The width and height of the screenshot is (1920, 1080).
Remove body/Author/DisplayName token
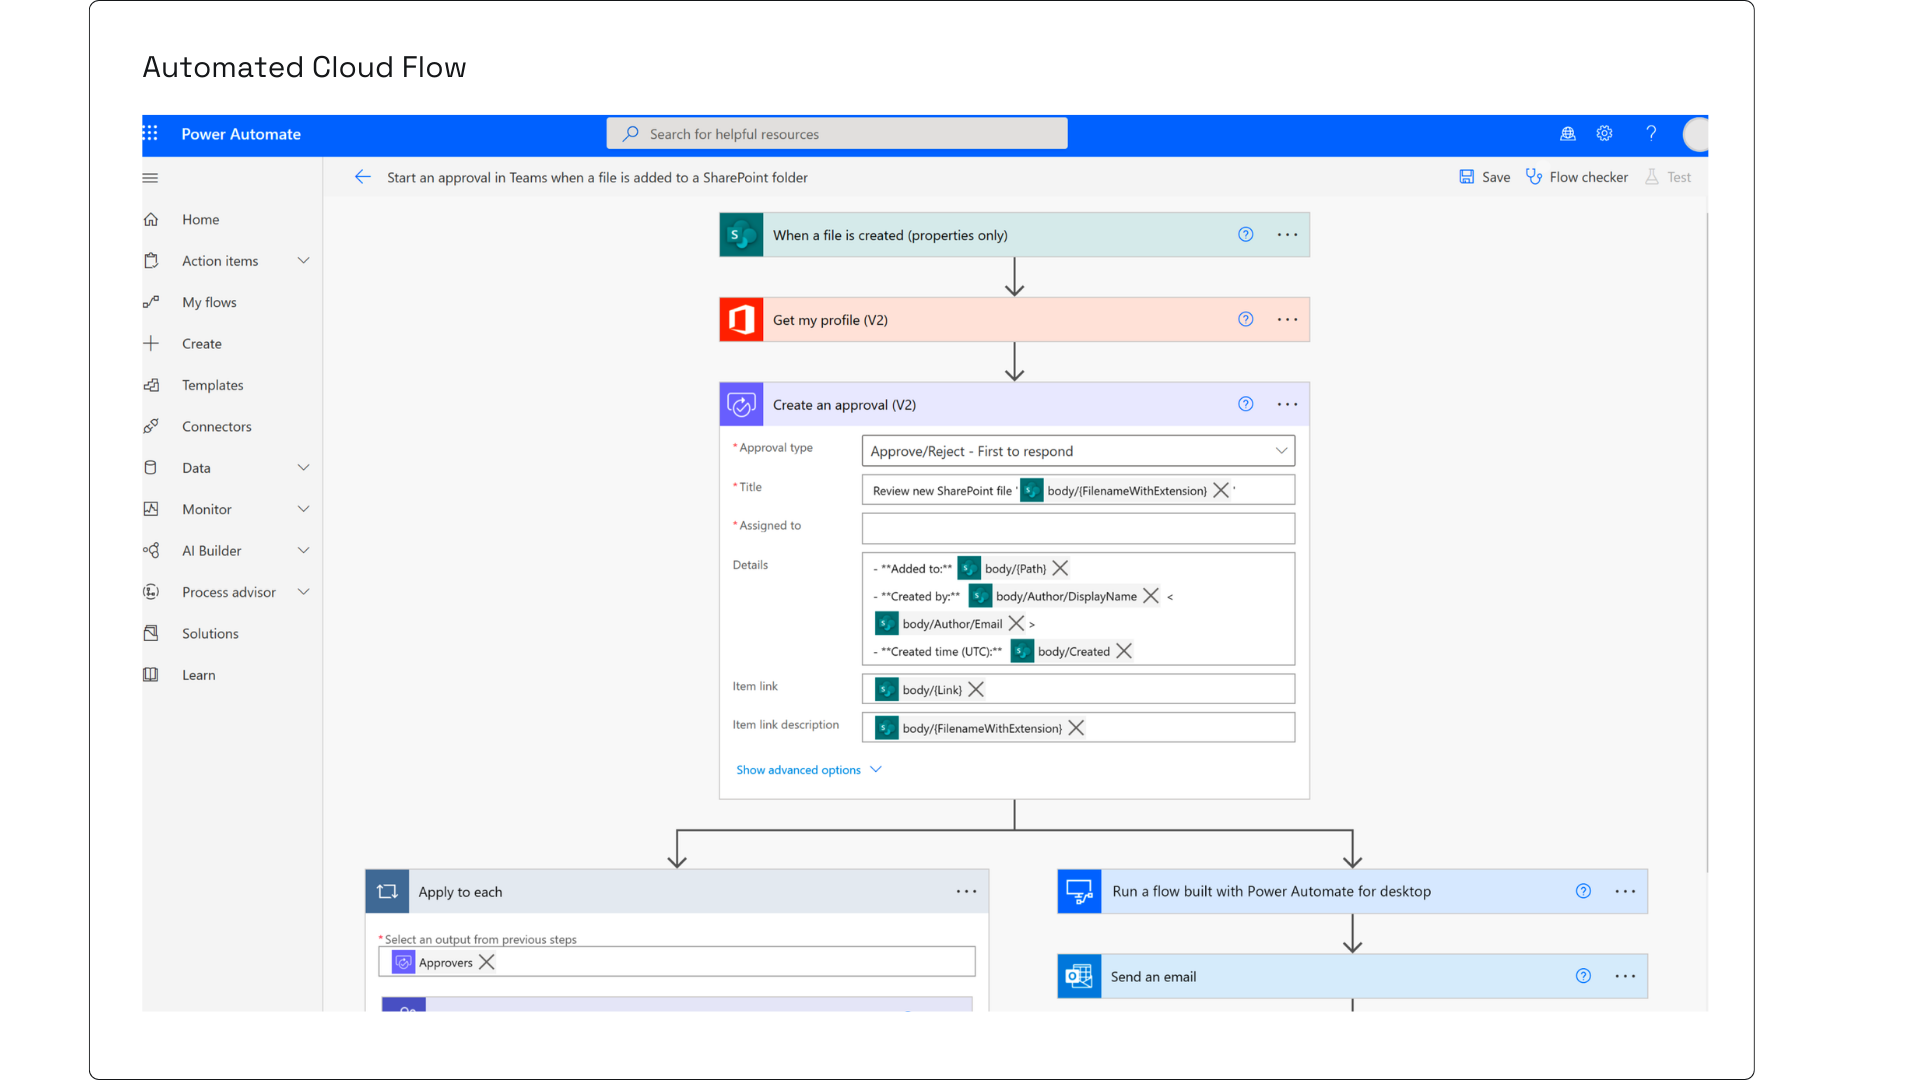click(x=1151, y=596)
